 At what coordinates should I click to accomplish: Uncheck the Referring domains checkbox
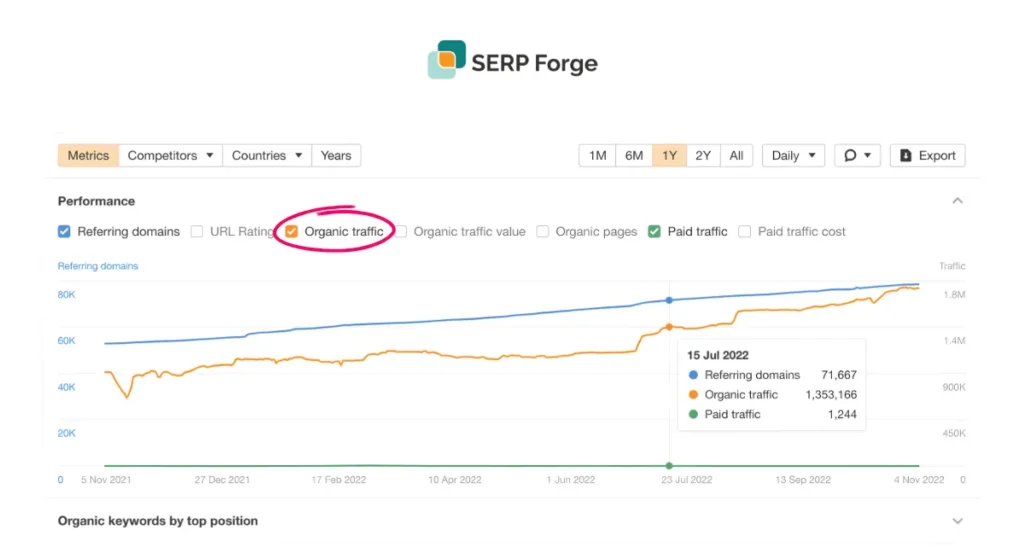pyautogui.click(x=64, y=231)
